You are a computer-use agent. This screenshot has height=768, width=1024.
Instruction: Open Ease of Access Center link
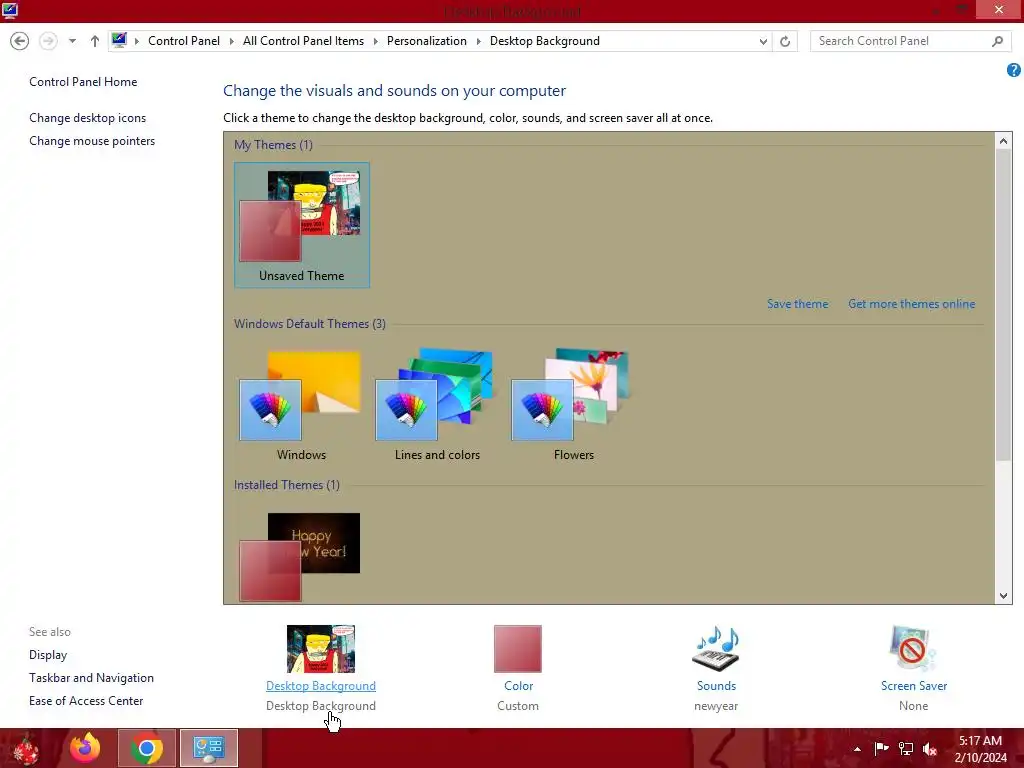[x=86, y=701]
